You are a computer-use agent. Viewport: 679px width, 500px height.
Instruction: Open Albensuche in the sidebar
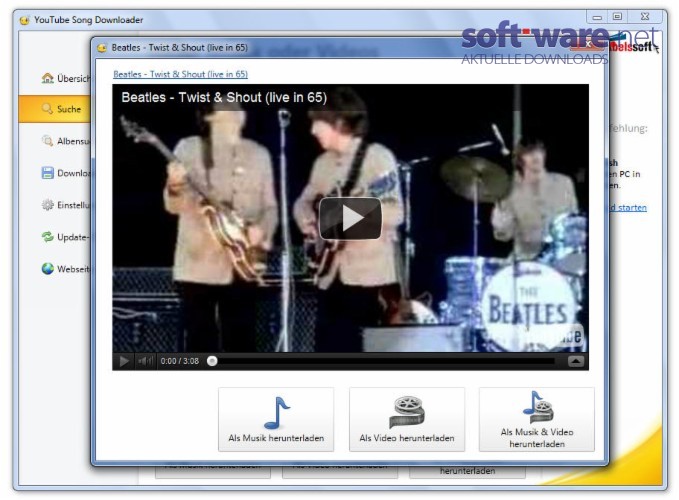66,141
